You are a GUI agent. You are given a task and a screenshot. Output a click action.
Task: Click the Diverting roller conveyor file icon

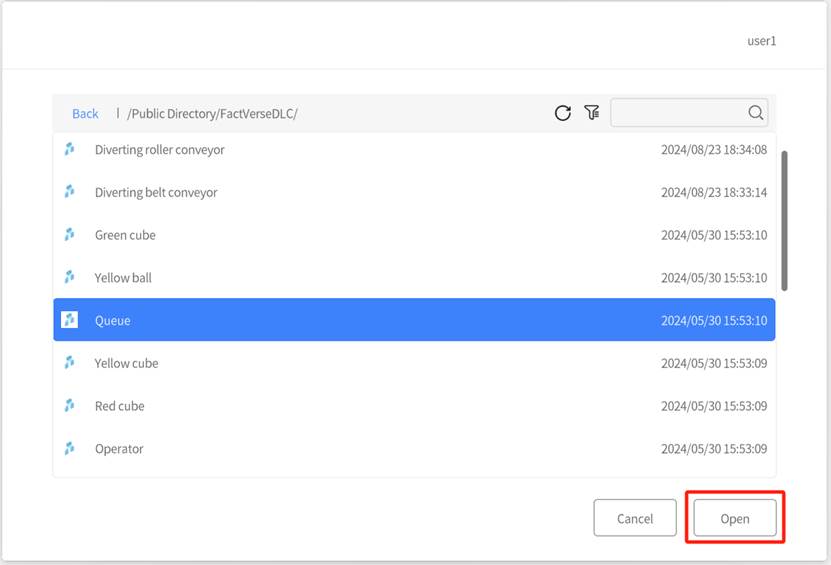[69, 150]
